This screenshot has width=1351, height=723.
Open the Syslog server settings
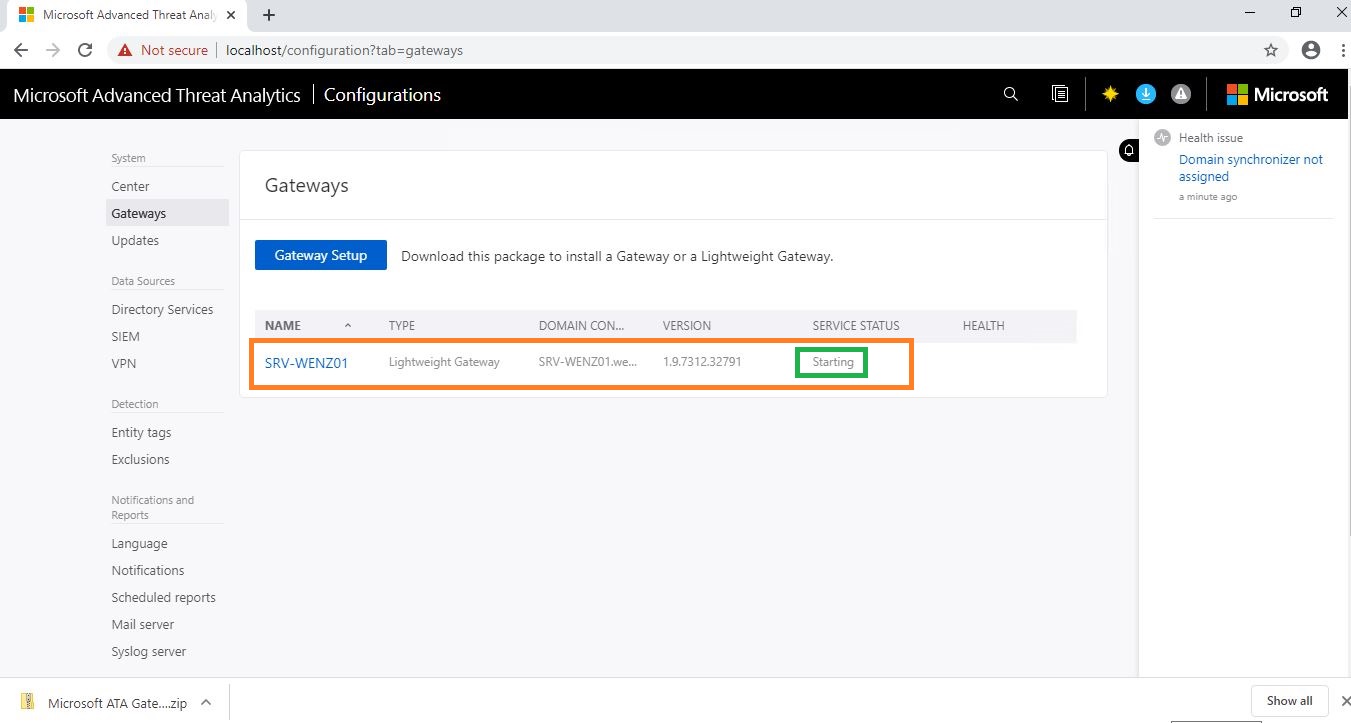149,651
